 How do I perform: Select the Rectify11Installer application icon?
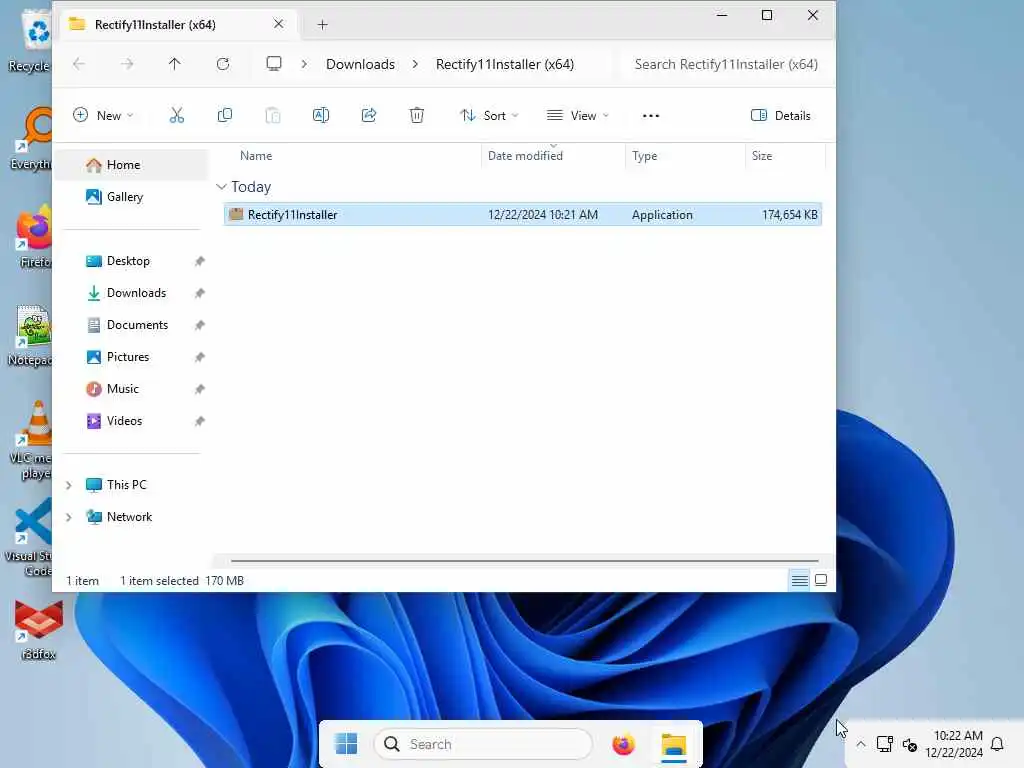click(236, 214)
